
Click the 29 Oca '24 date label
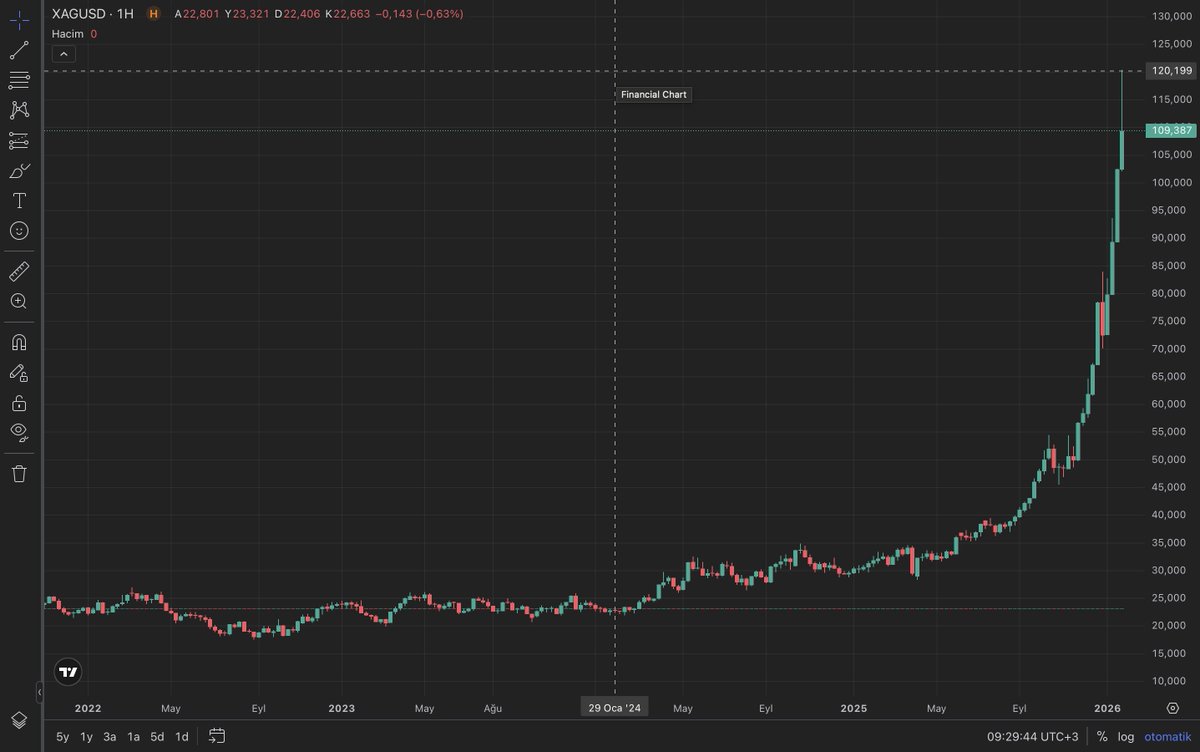click(x=614, y=708)
